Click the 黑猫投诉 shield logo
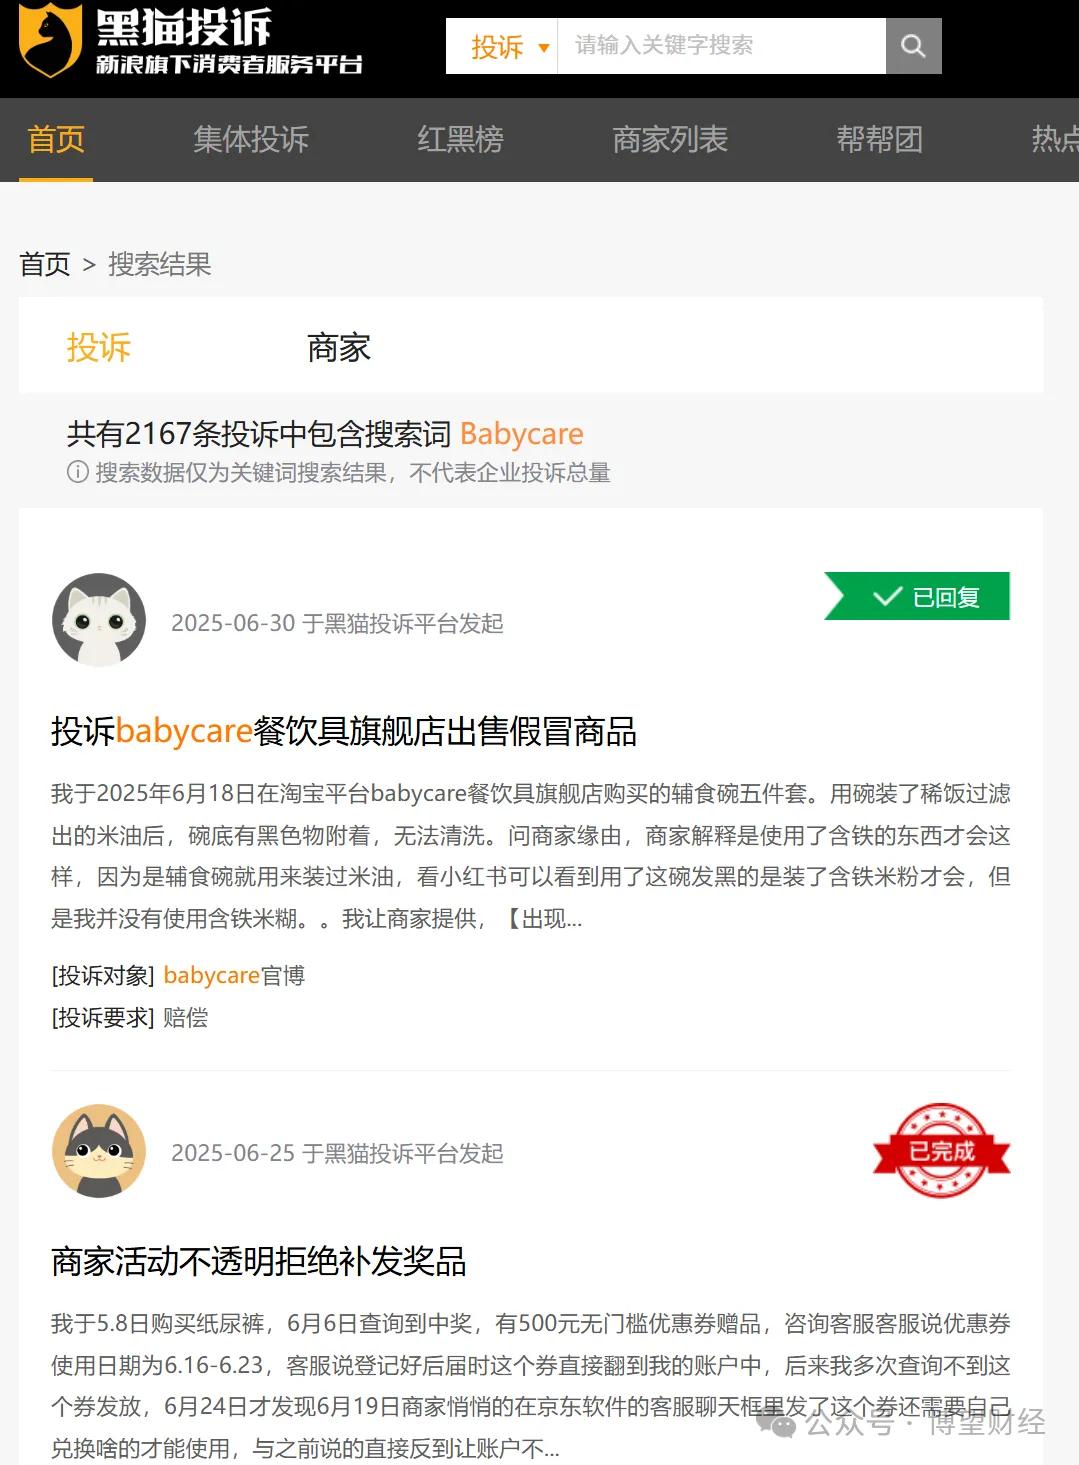Viewport: 1079px width, 1465px height. click(50, 42)
